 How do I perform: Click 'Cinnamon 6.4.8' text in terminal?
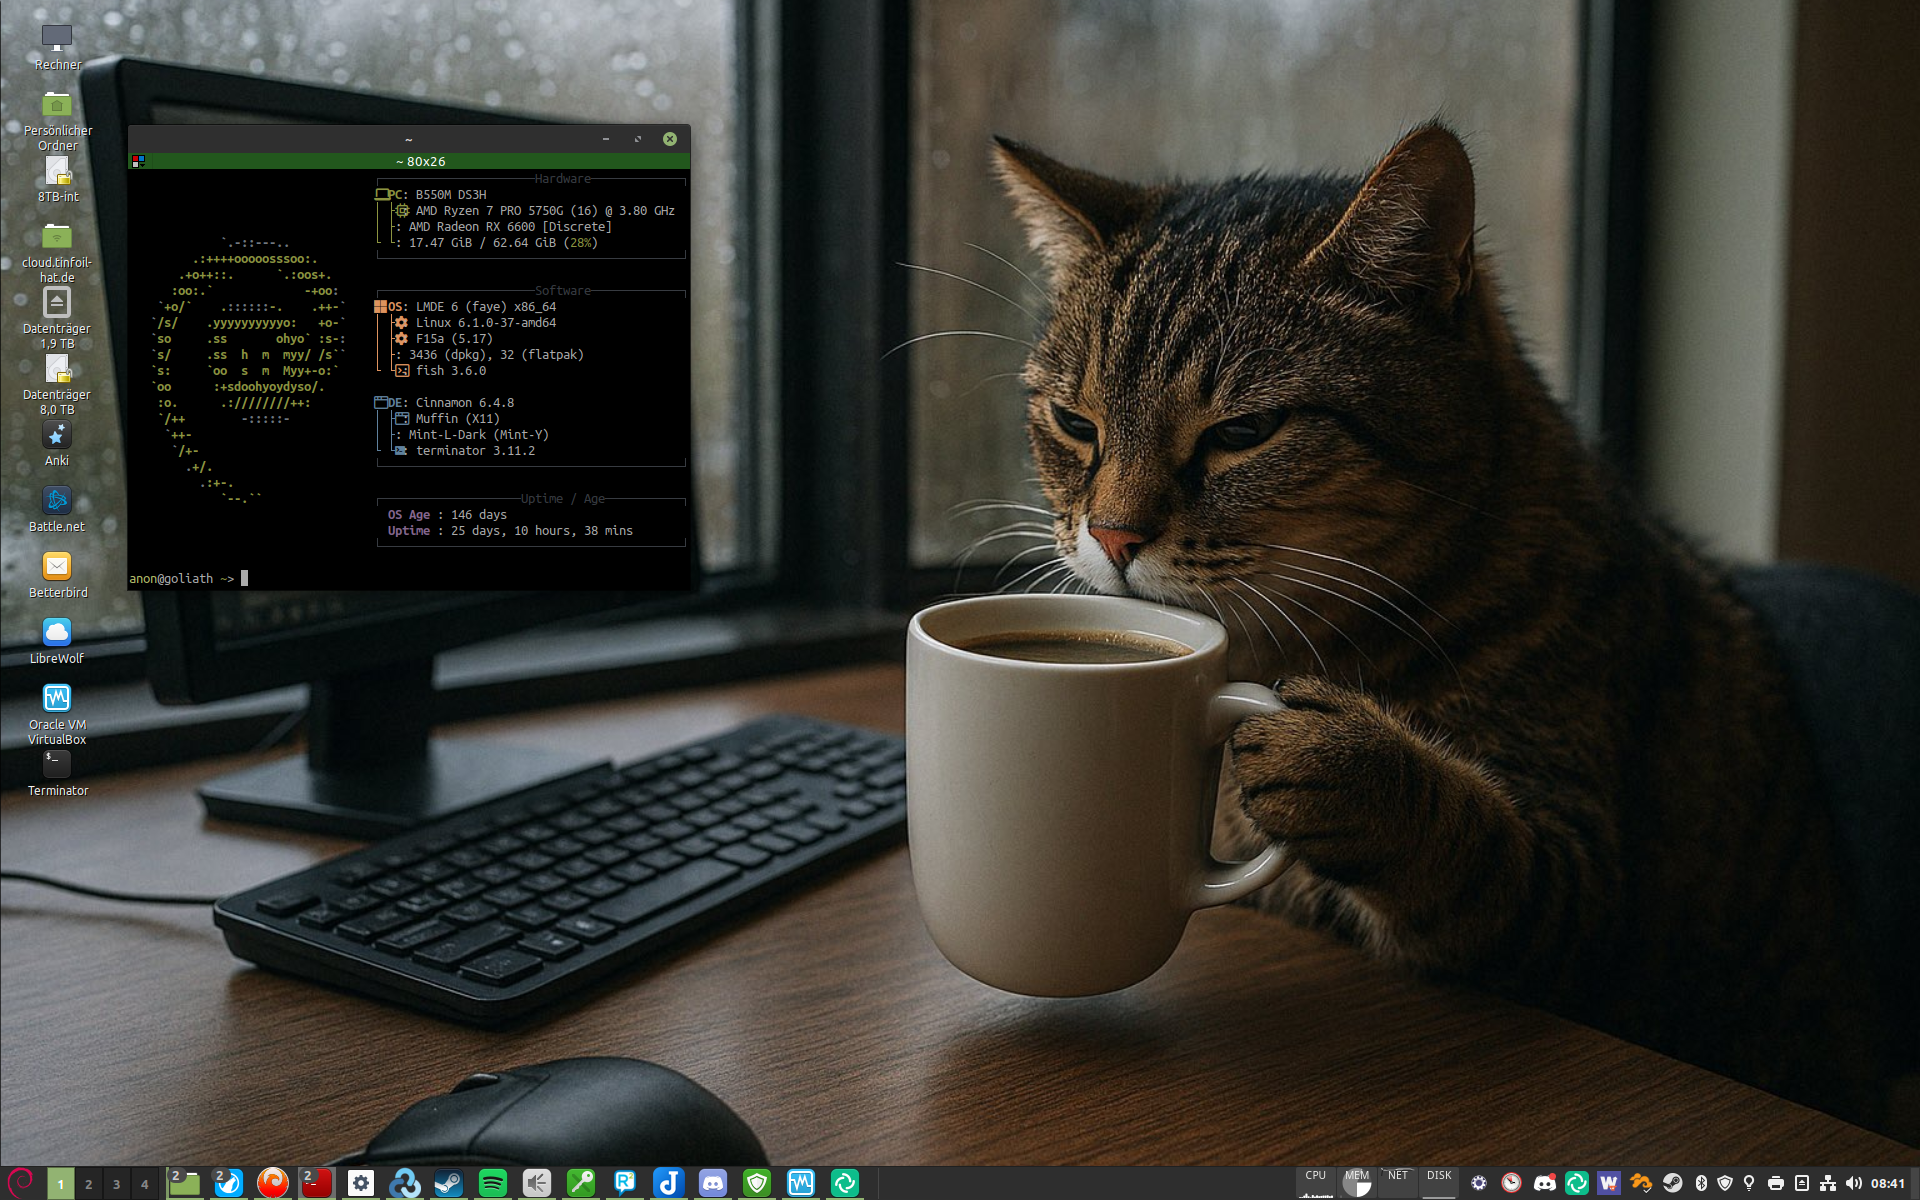tap(465, 403)
